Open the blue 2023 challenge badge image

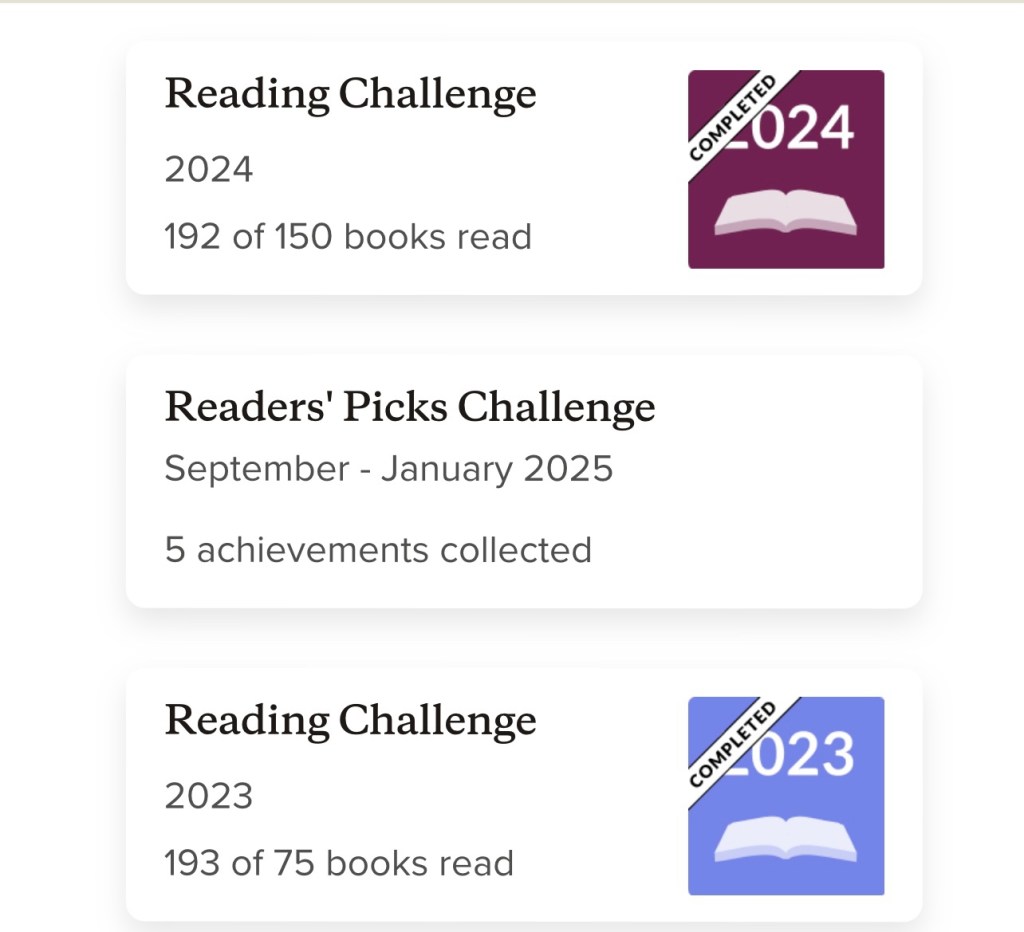click(786, 795)
